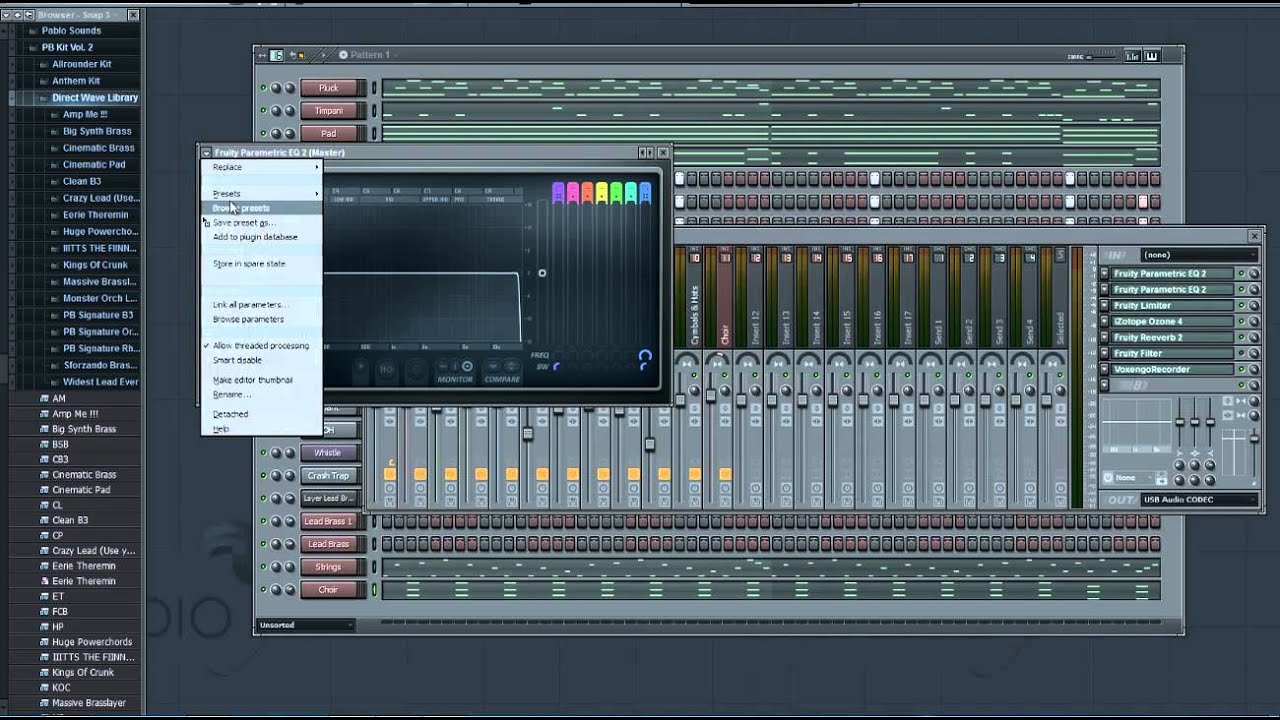Open slot menu arrow for Fruity Limiter

click(1105, 305)
